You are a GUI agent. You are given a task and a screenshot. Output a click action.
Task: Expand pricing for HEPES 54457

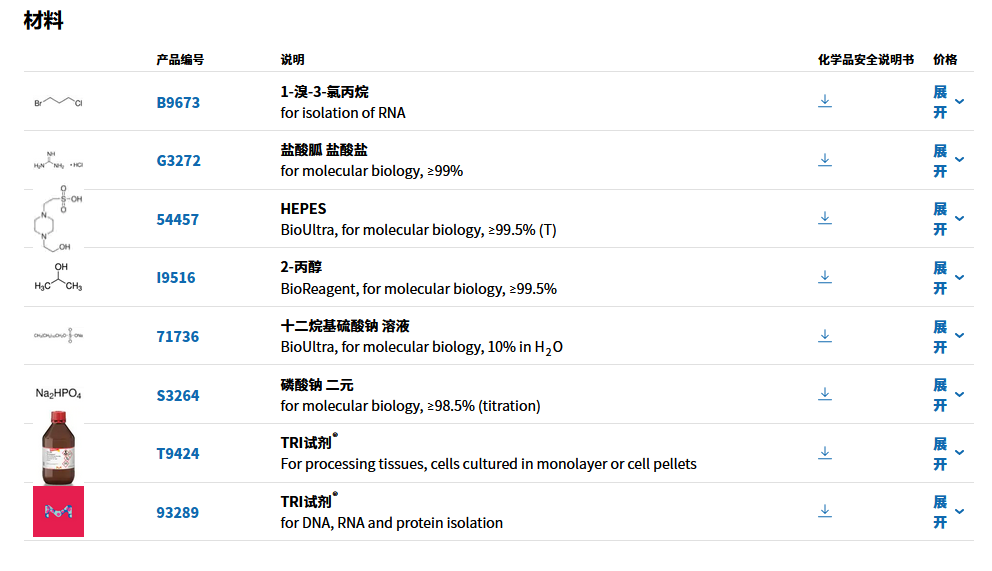point(948,219)
